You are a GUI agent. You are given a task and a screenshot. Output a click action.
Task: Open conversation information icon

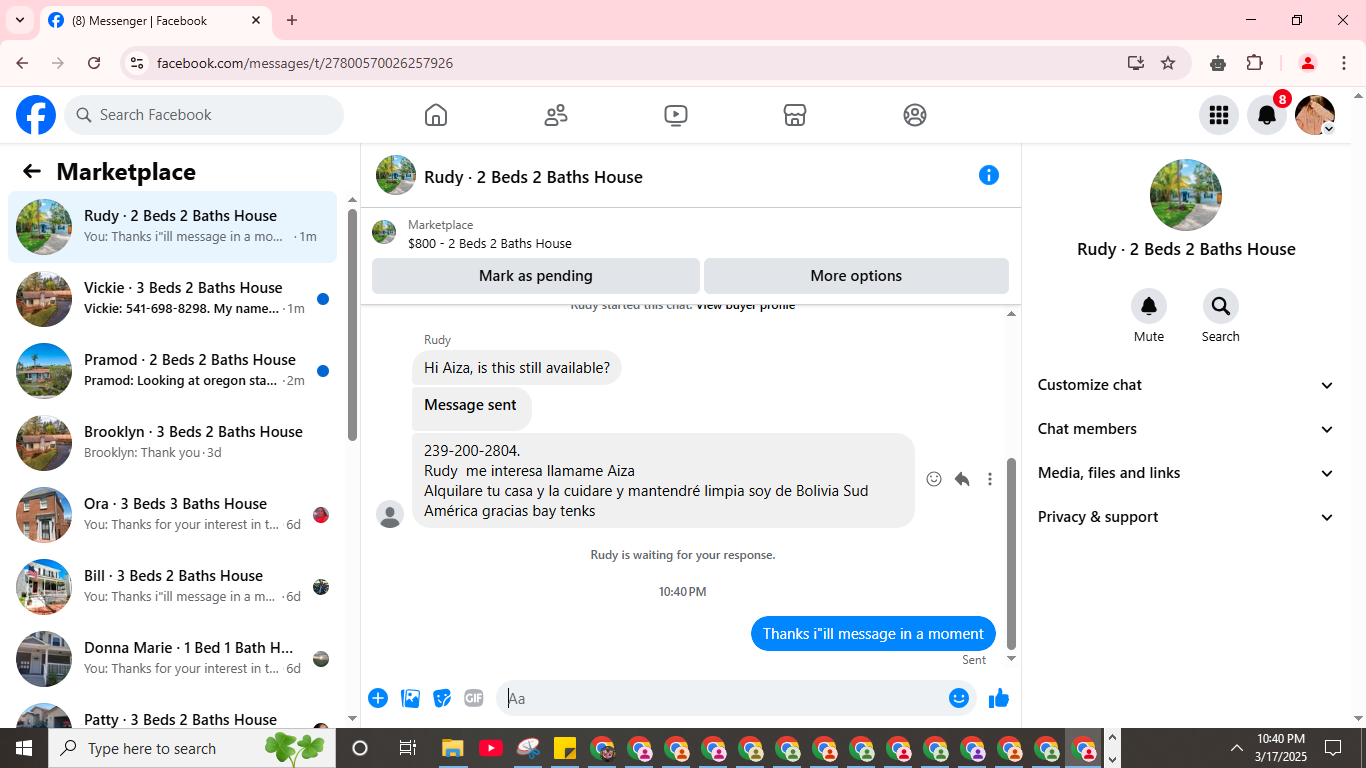[x=989, y=175]
